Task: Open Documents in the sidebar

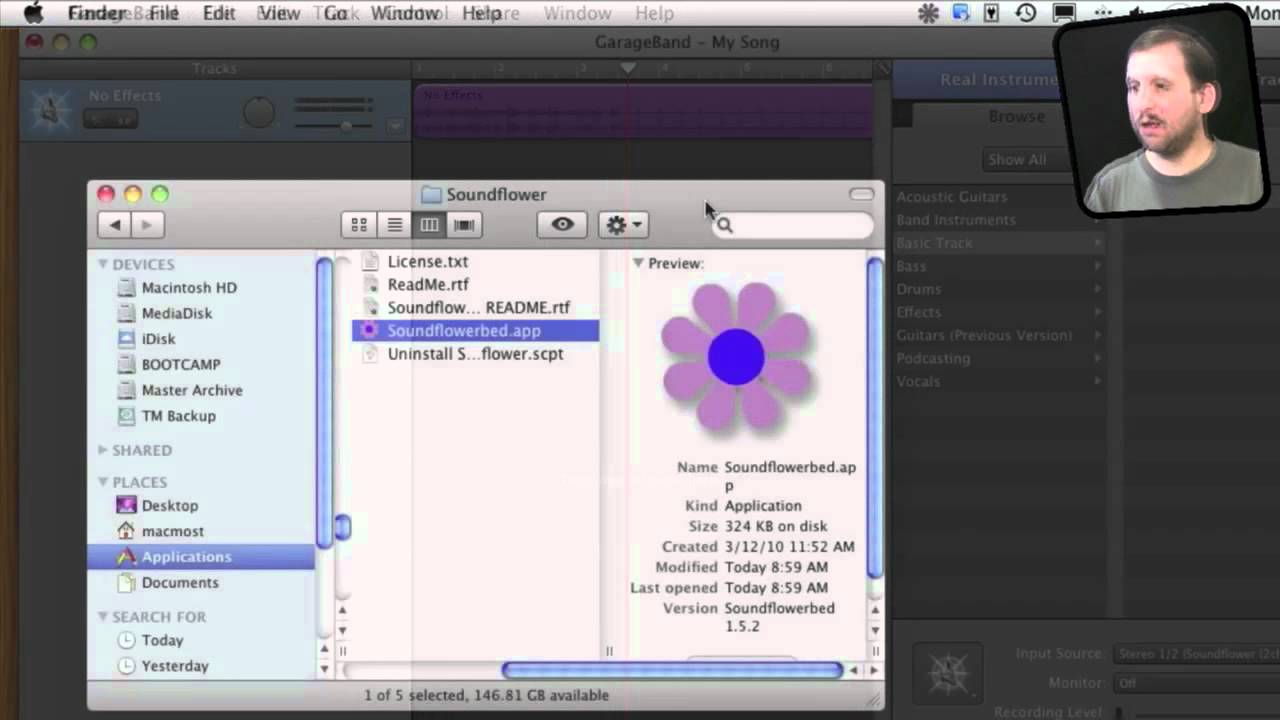Action: (x=179, y=582)
